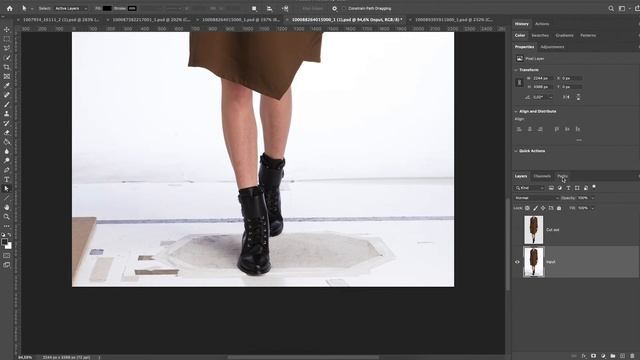
Task: Select the Dodge tool
Action: pos(7,161)
